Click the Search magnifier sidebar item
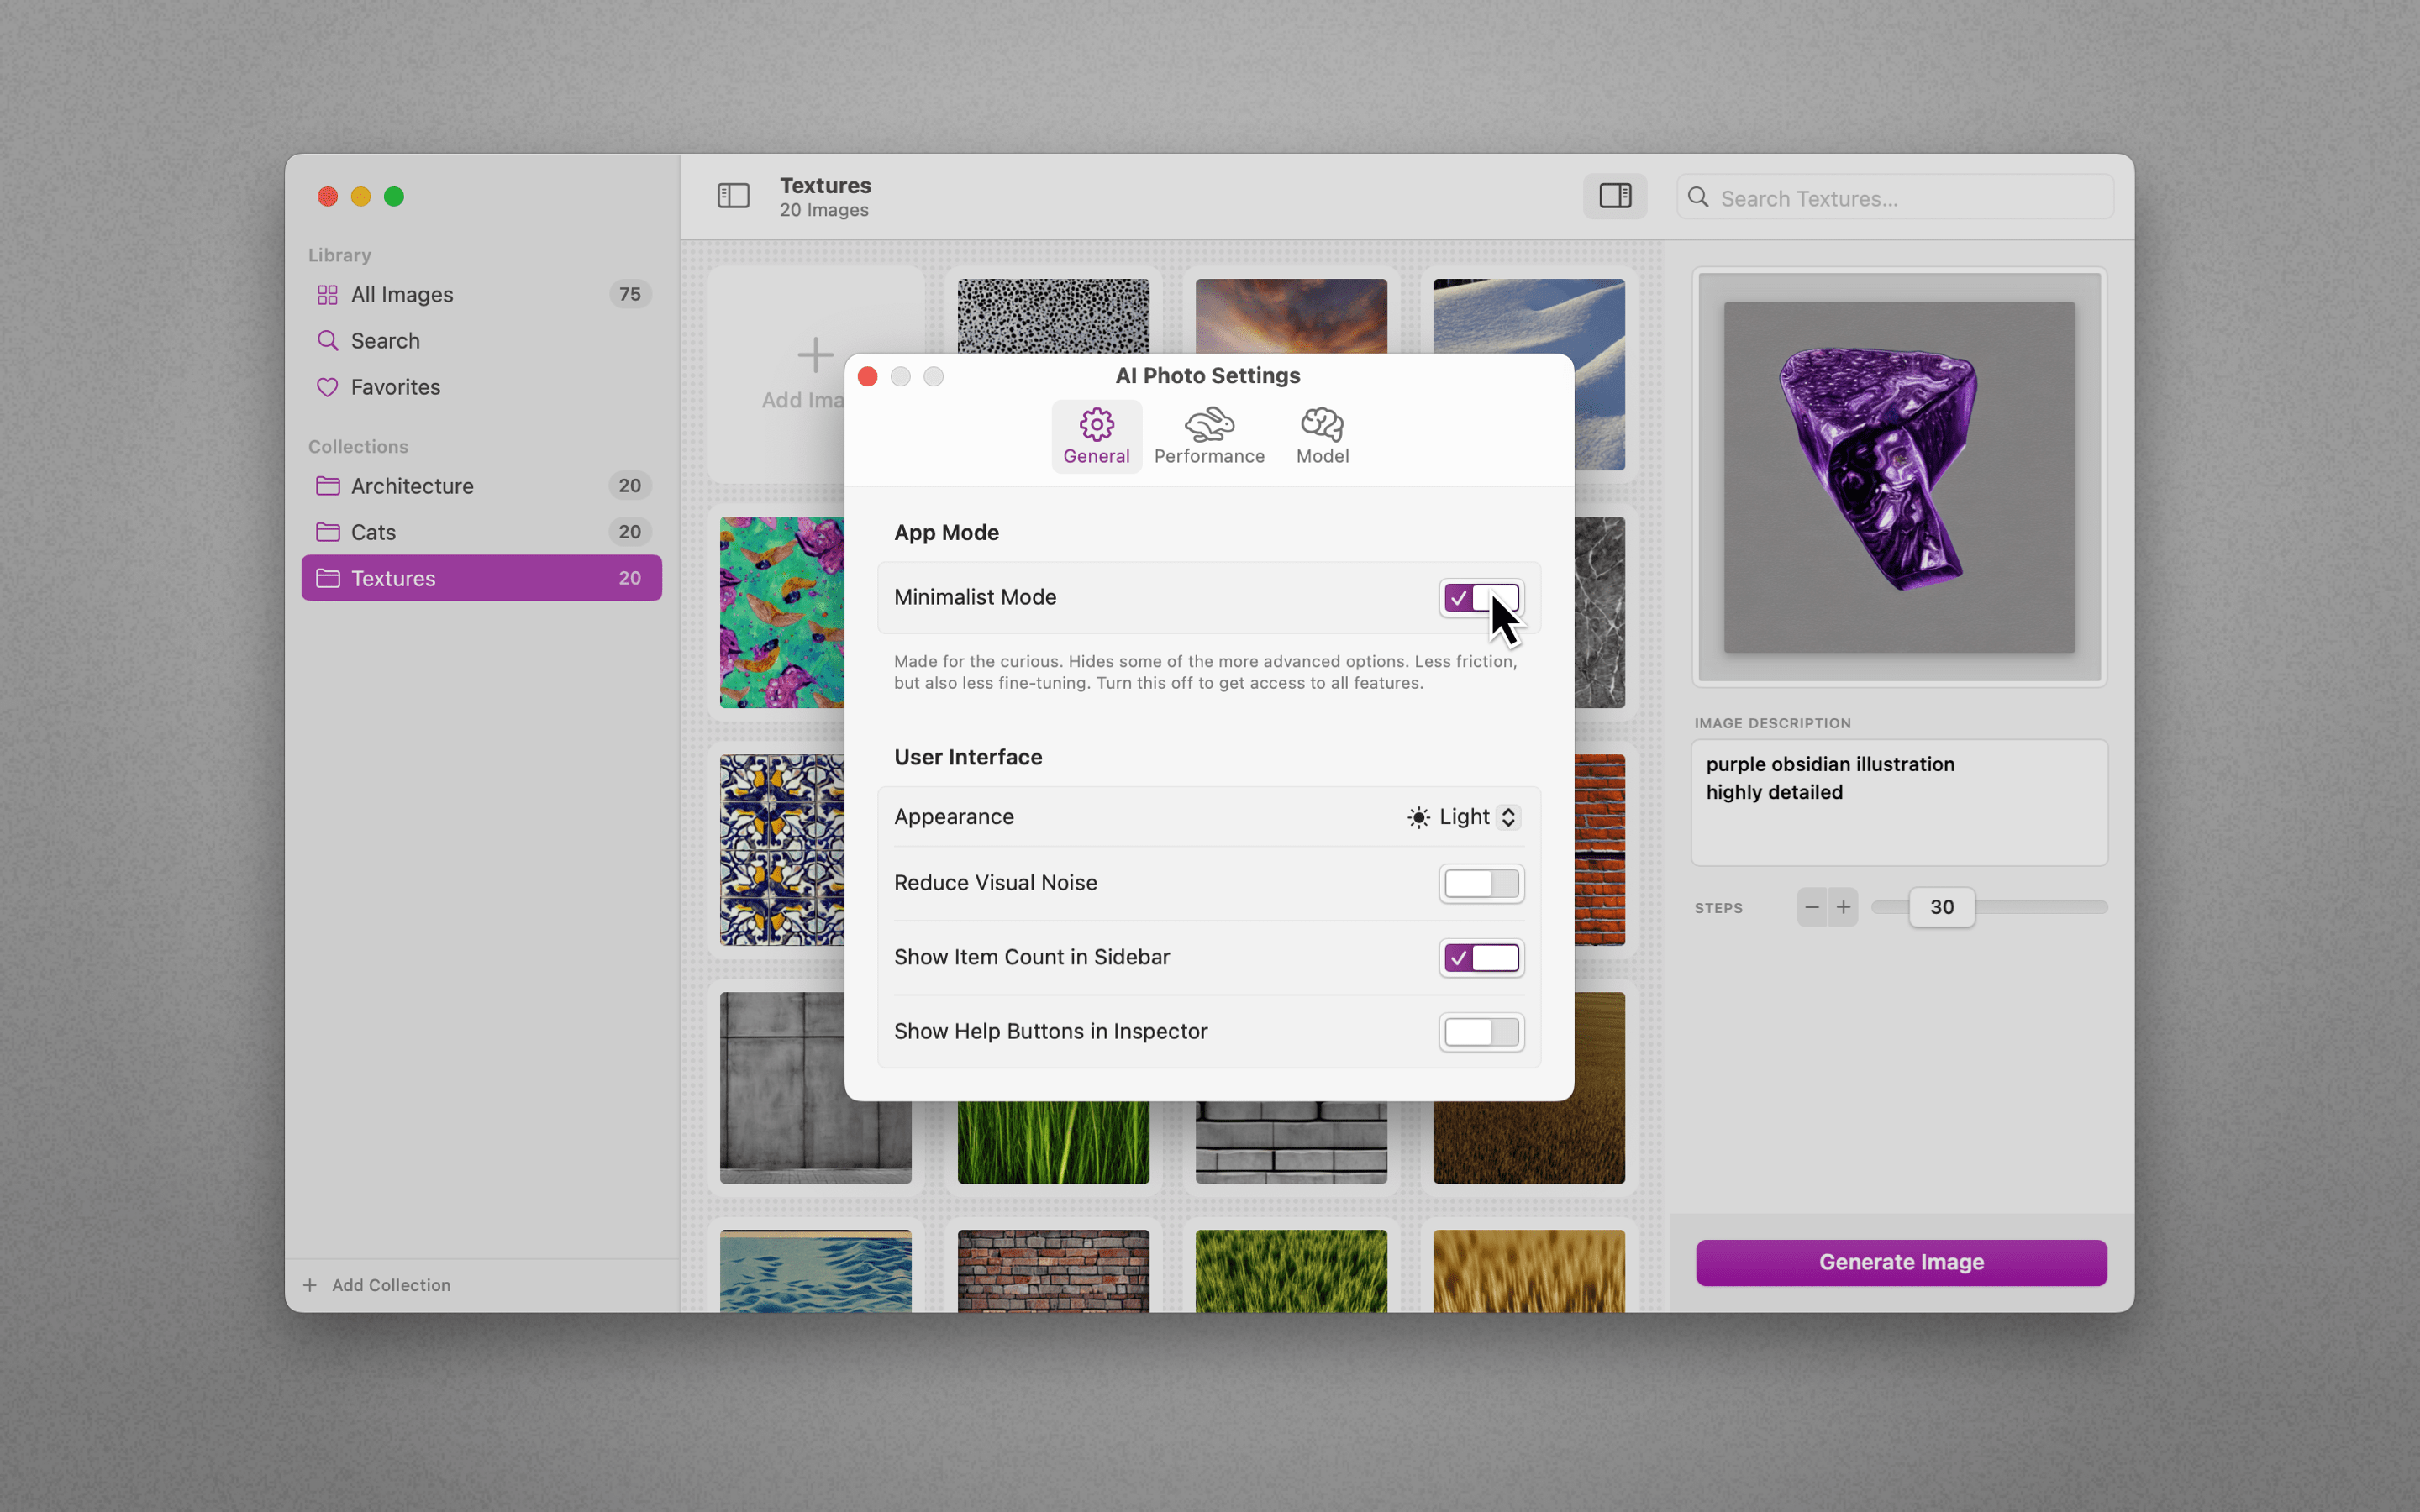Screen dimensions: 2420x1512 pos(385,341)
